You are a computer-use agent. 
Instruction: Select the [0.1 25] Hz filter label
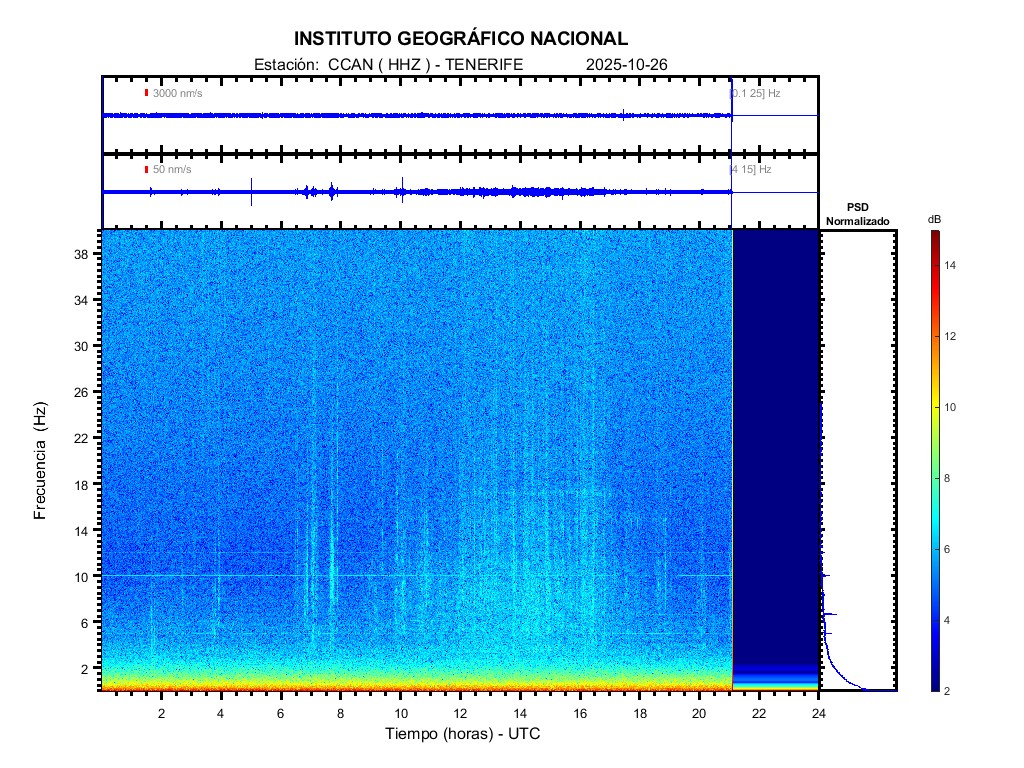click(755, 93)
